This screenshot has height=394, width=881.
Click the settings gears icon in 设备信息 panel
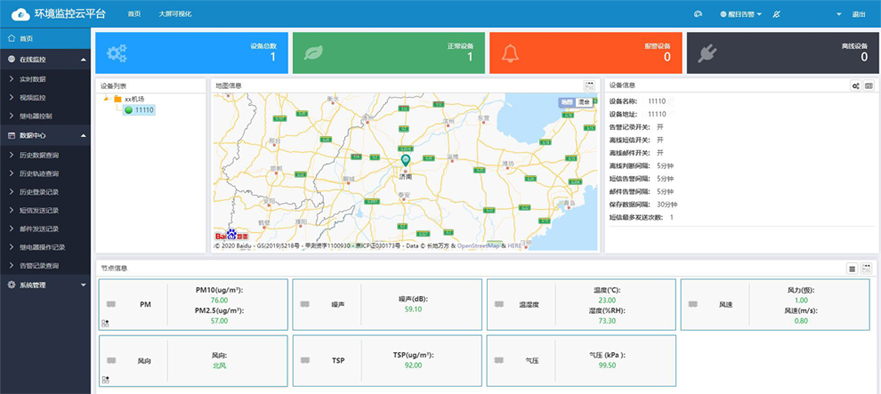(855, 86)
